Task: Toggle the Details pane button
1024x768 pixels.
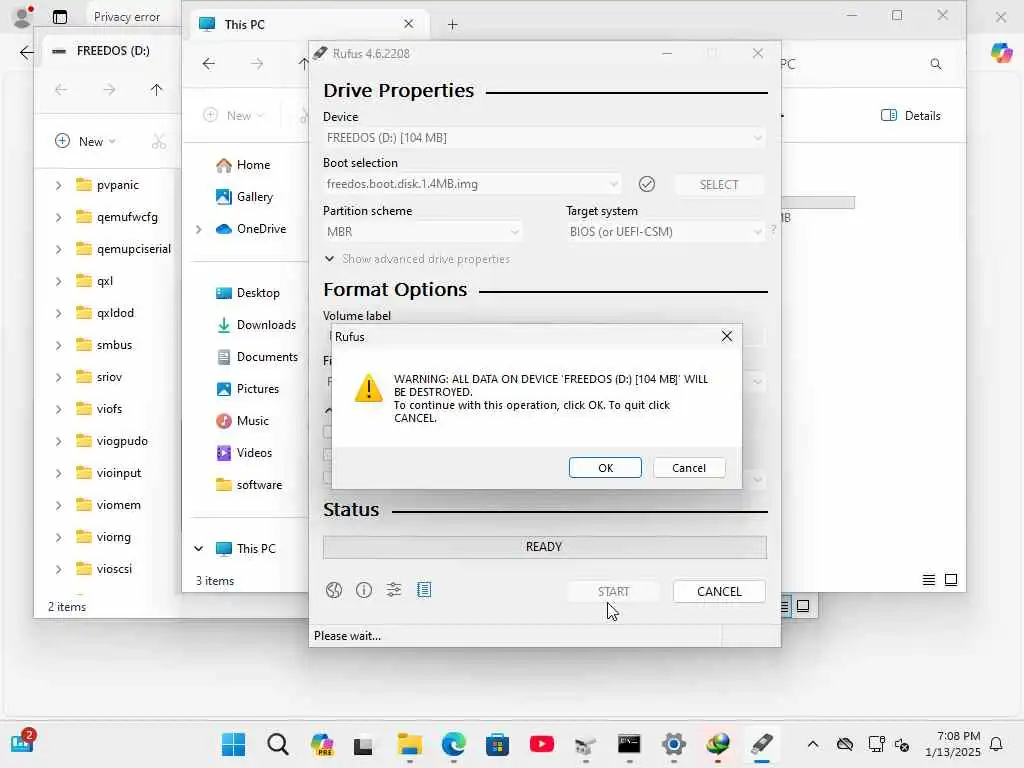Action: point(911,116)
